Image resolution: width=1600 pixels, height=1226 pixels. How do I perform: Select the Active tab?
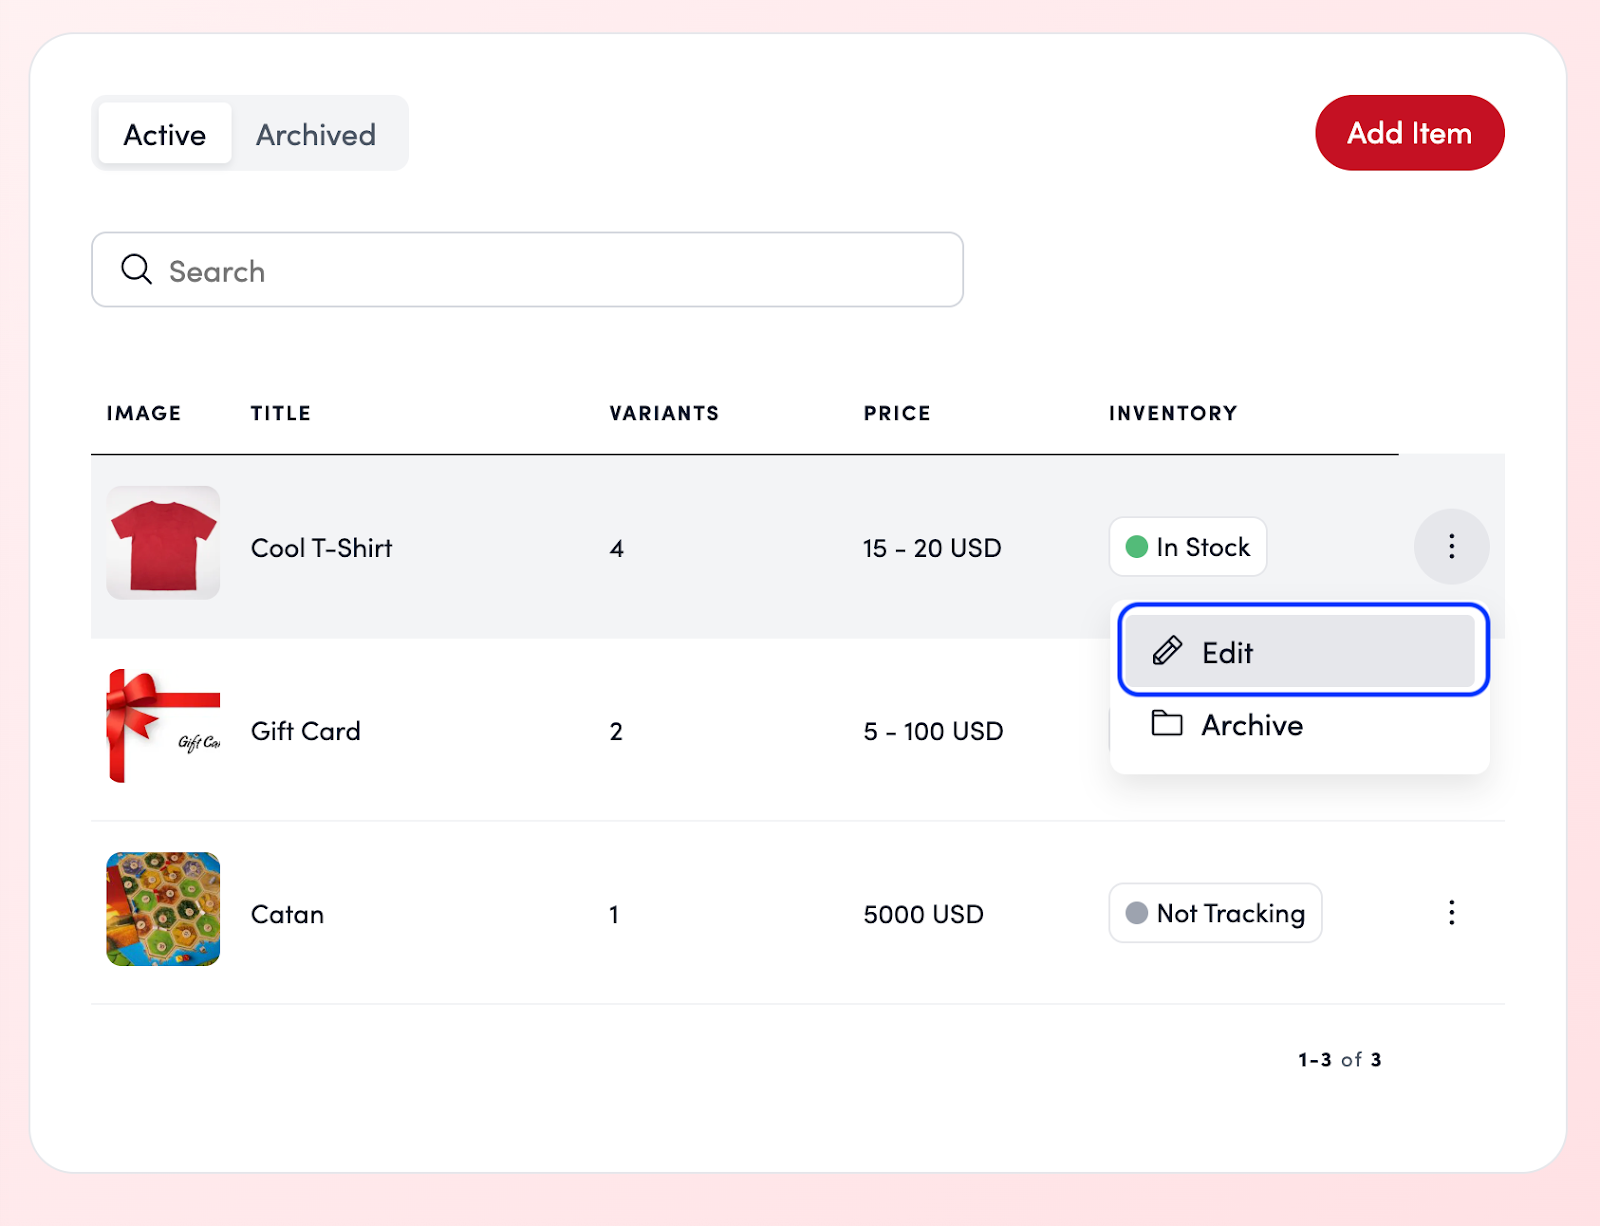click(165, 134)
